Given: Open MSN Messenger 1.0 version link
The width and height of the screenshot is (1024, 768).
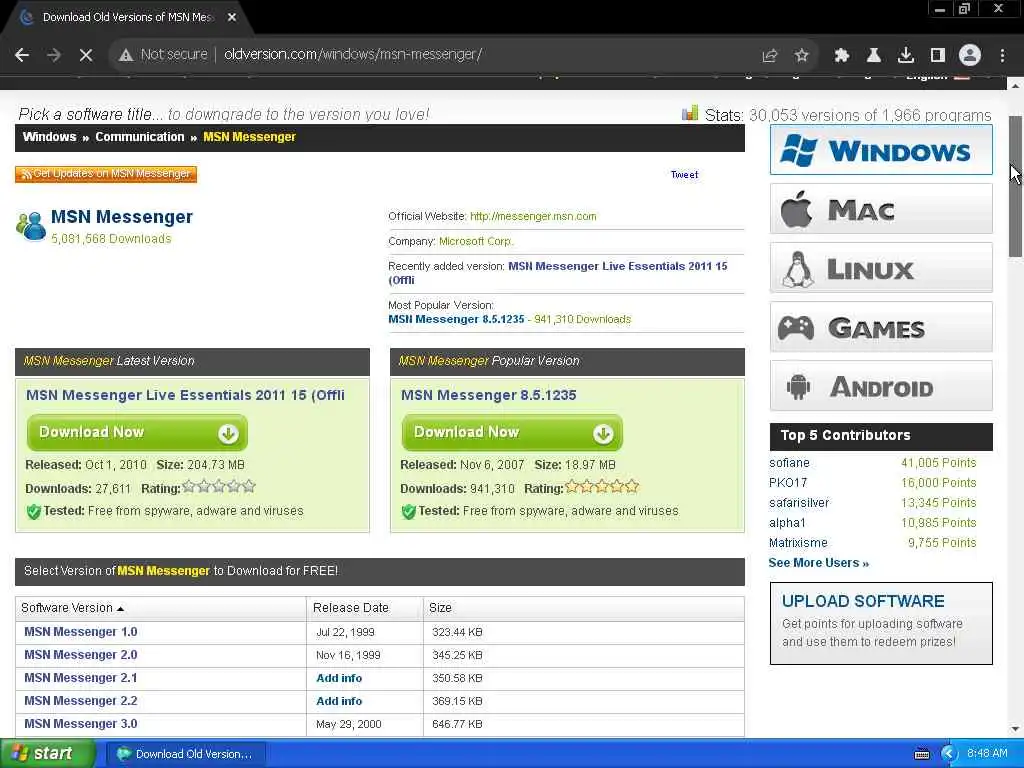Looking at the screenshot, I should tap(80, 632).
